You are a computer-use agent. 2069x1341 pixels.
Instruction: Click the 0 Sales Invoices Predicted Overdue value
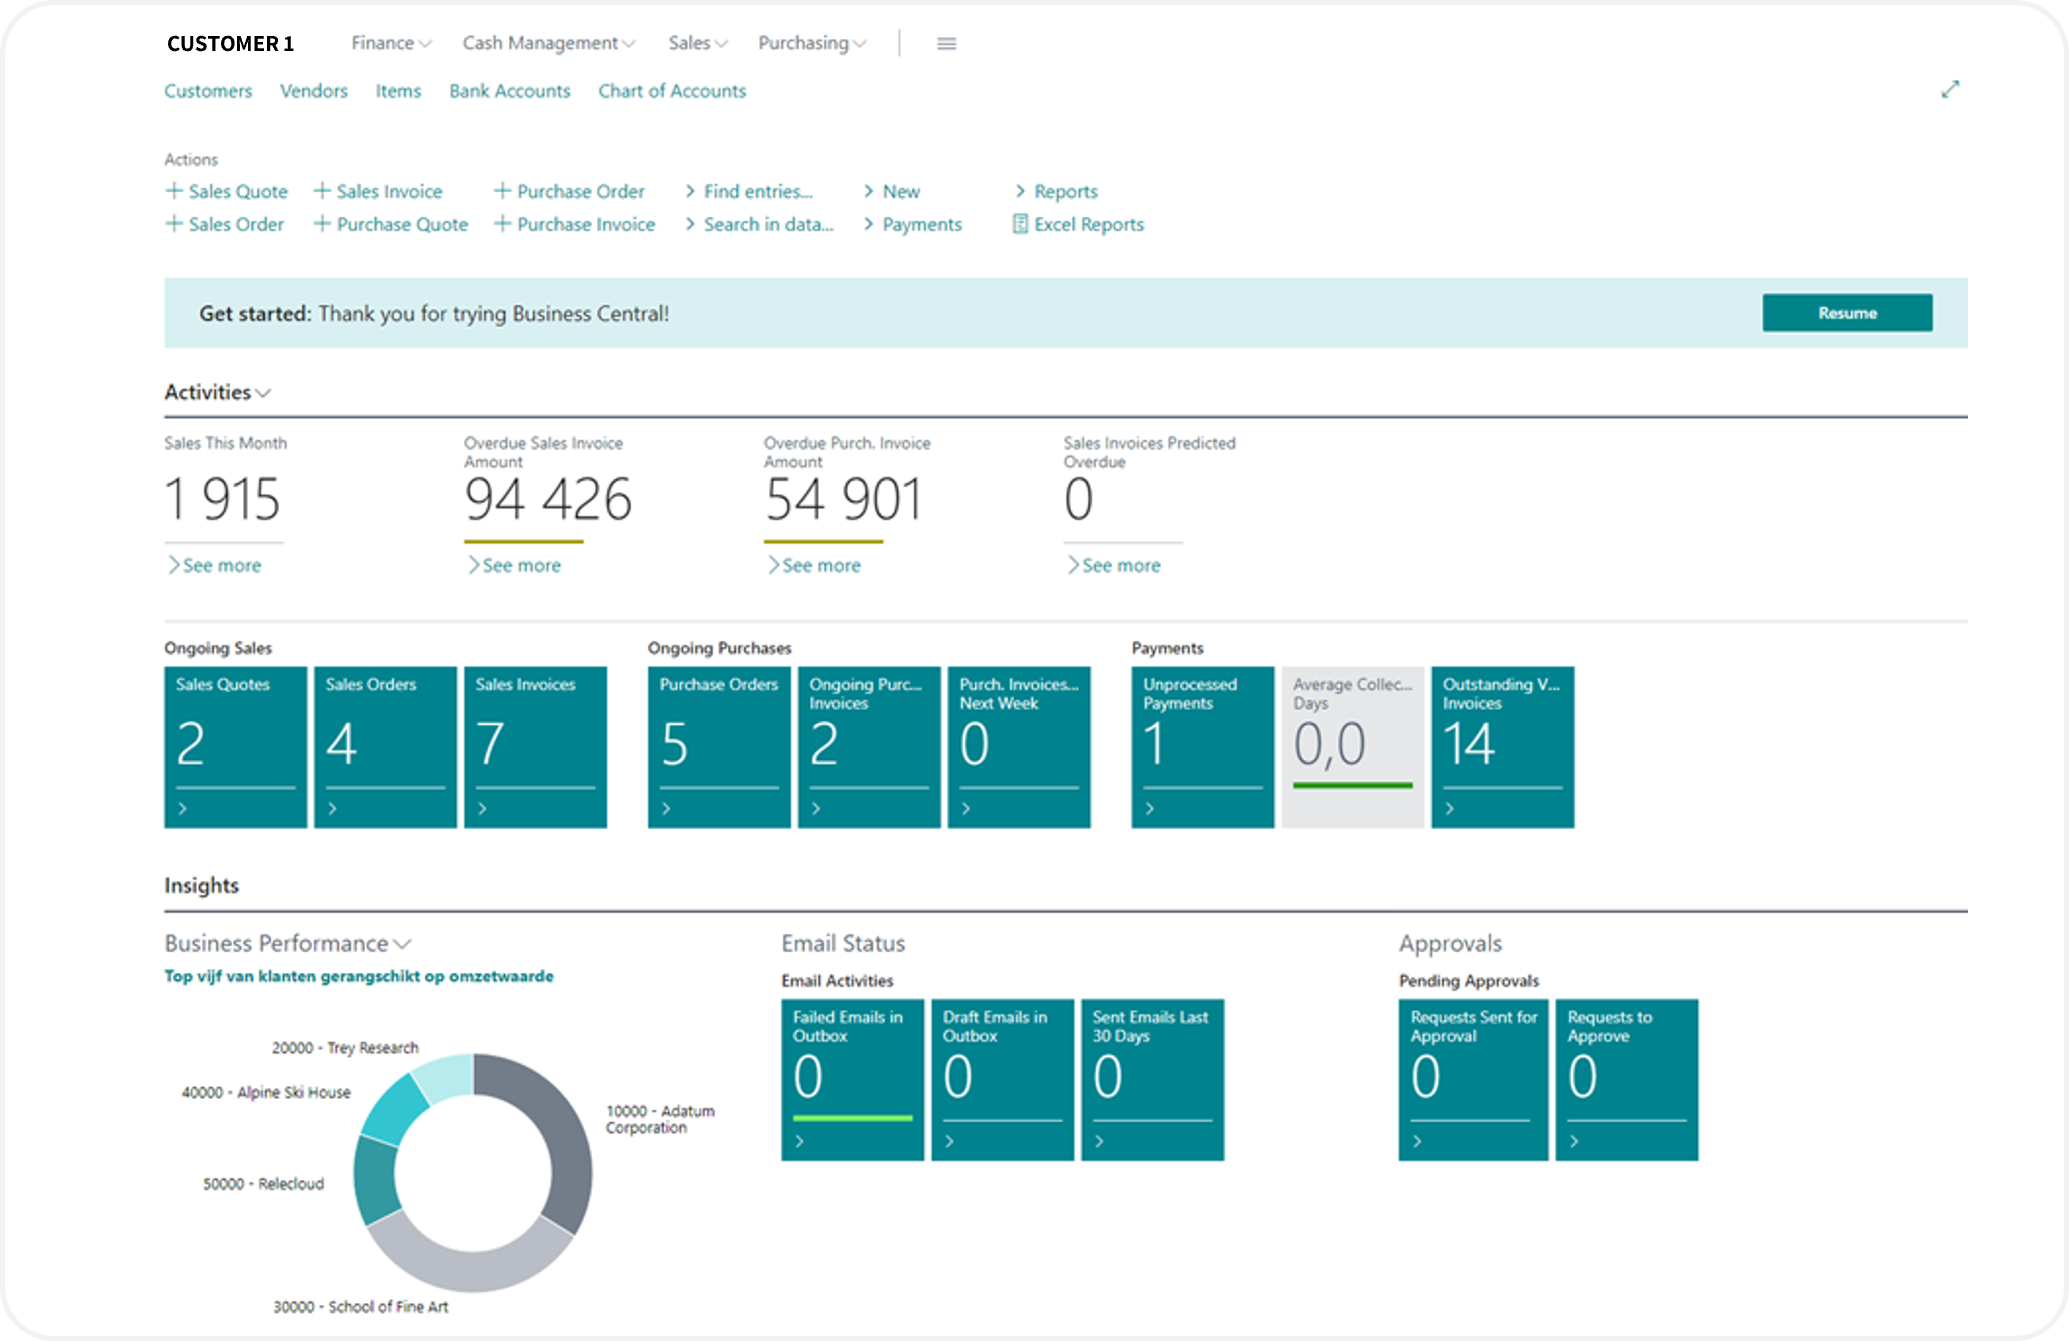(x=1078, y=499)
